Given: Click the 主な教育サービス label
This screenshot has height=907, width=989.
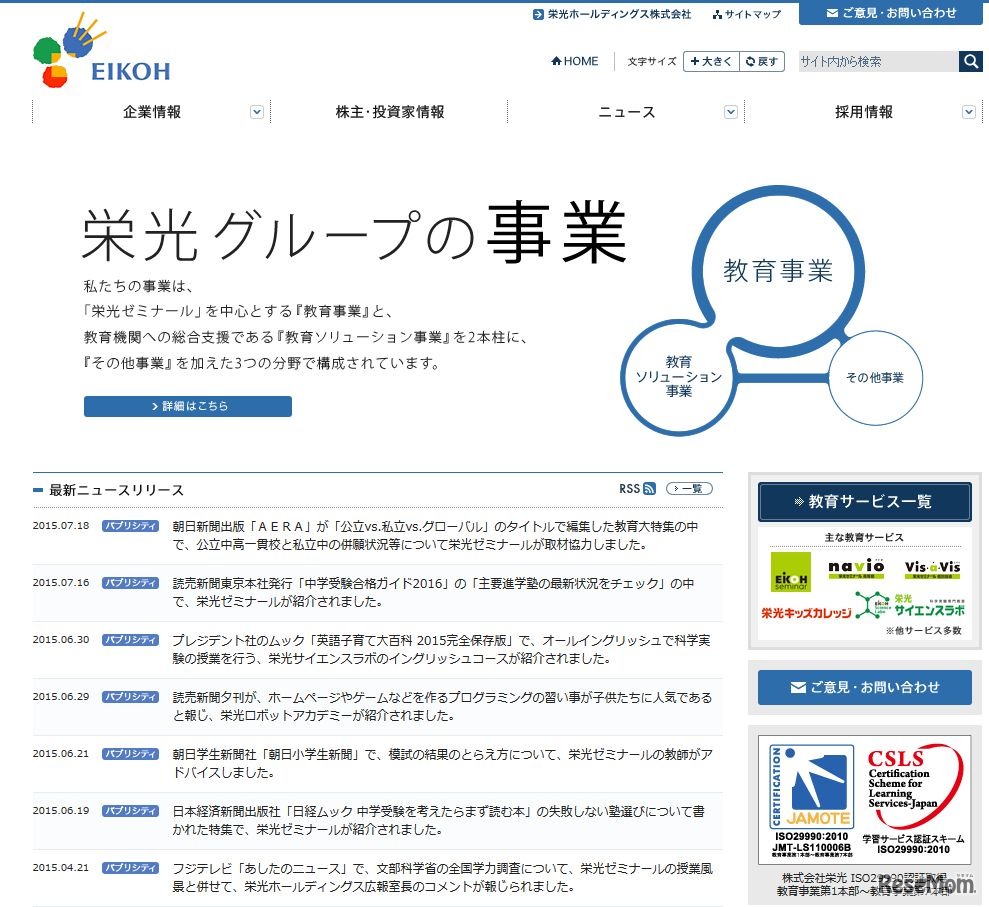Looking at the screenshot, I should pos(864,537).
